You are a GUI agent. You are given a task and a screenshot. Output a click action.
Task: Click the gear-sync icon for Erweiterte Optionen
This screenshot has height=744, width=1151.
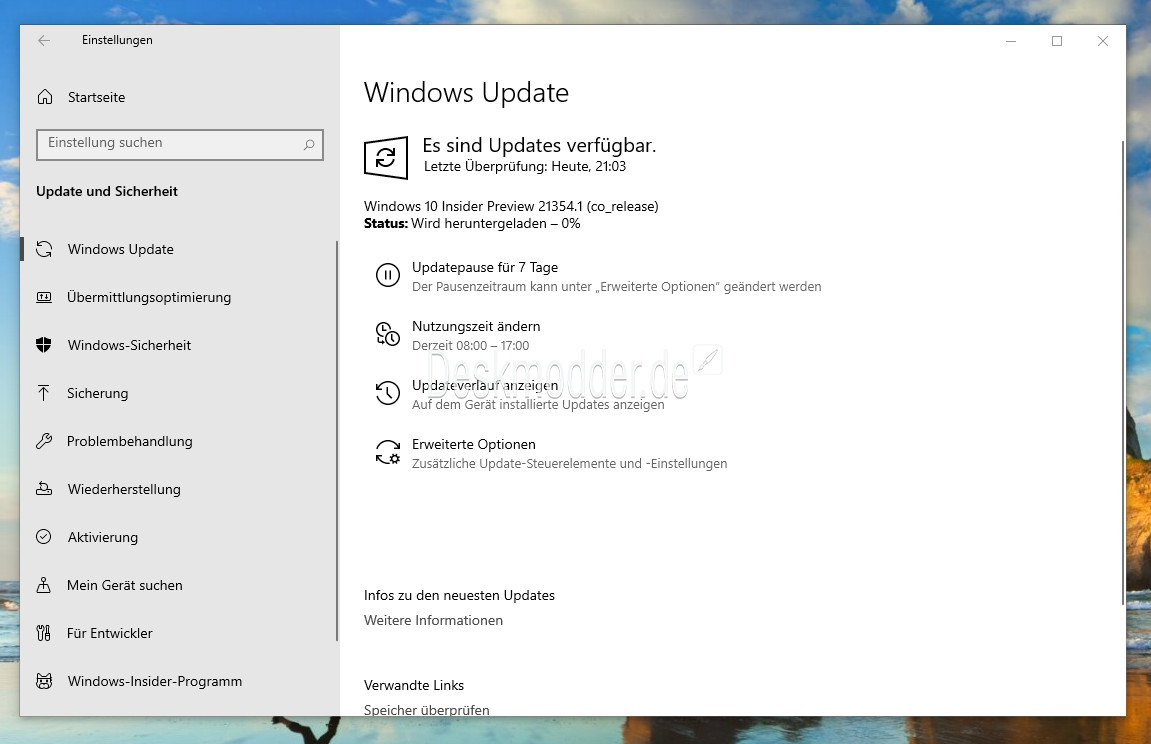[x=388, y=452]
